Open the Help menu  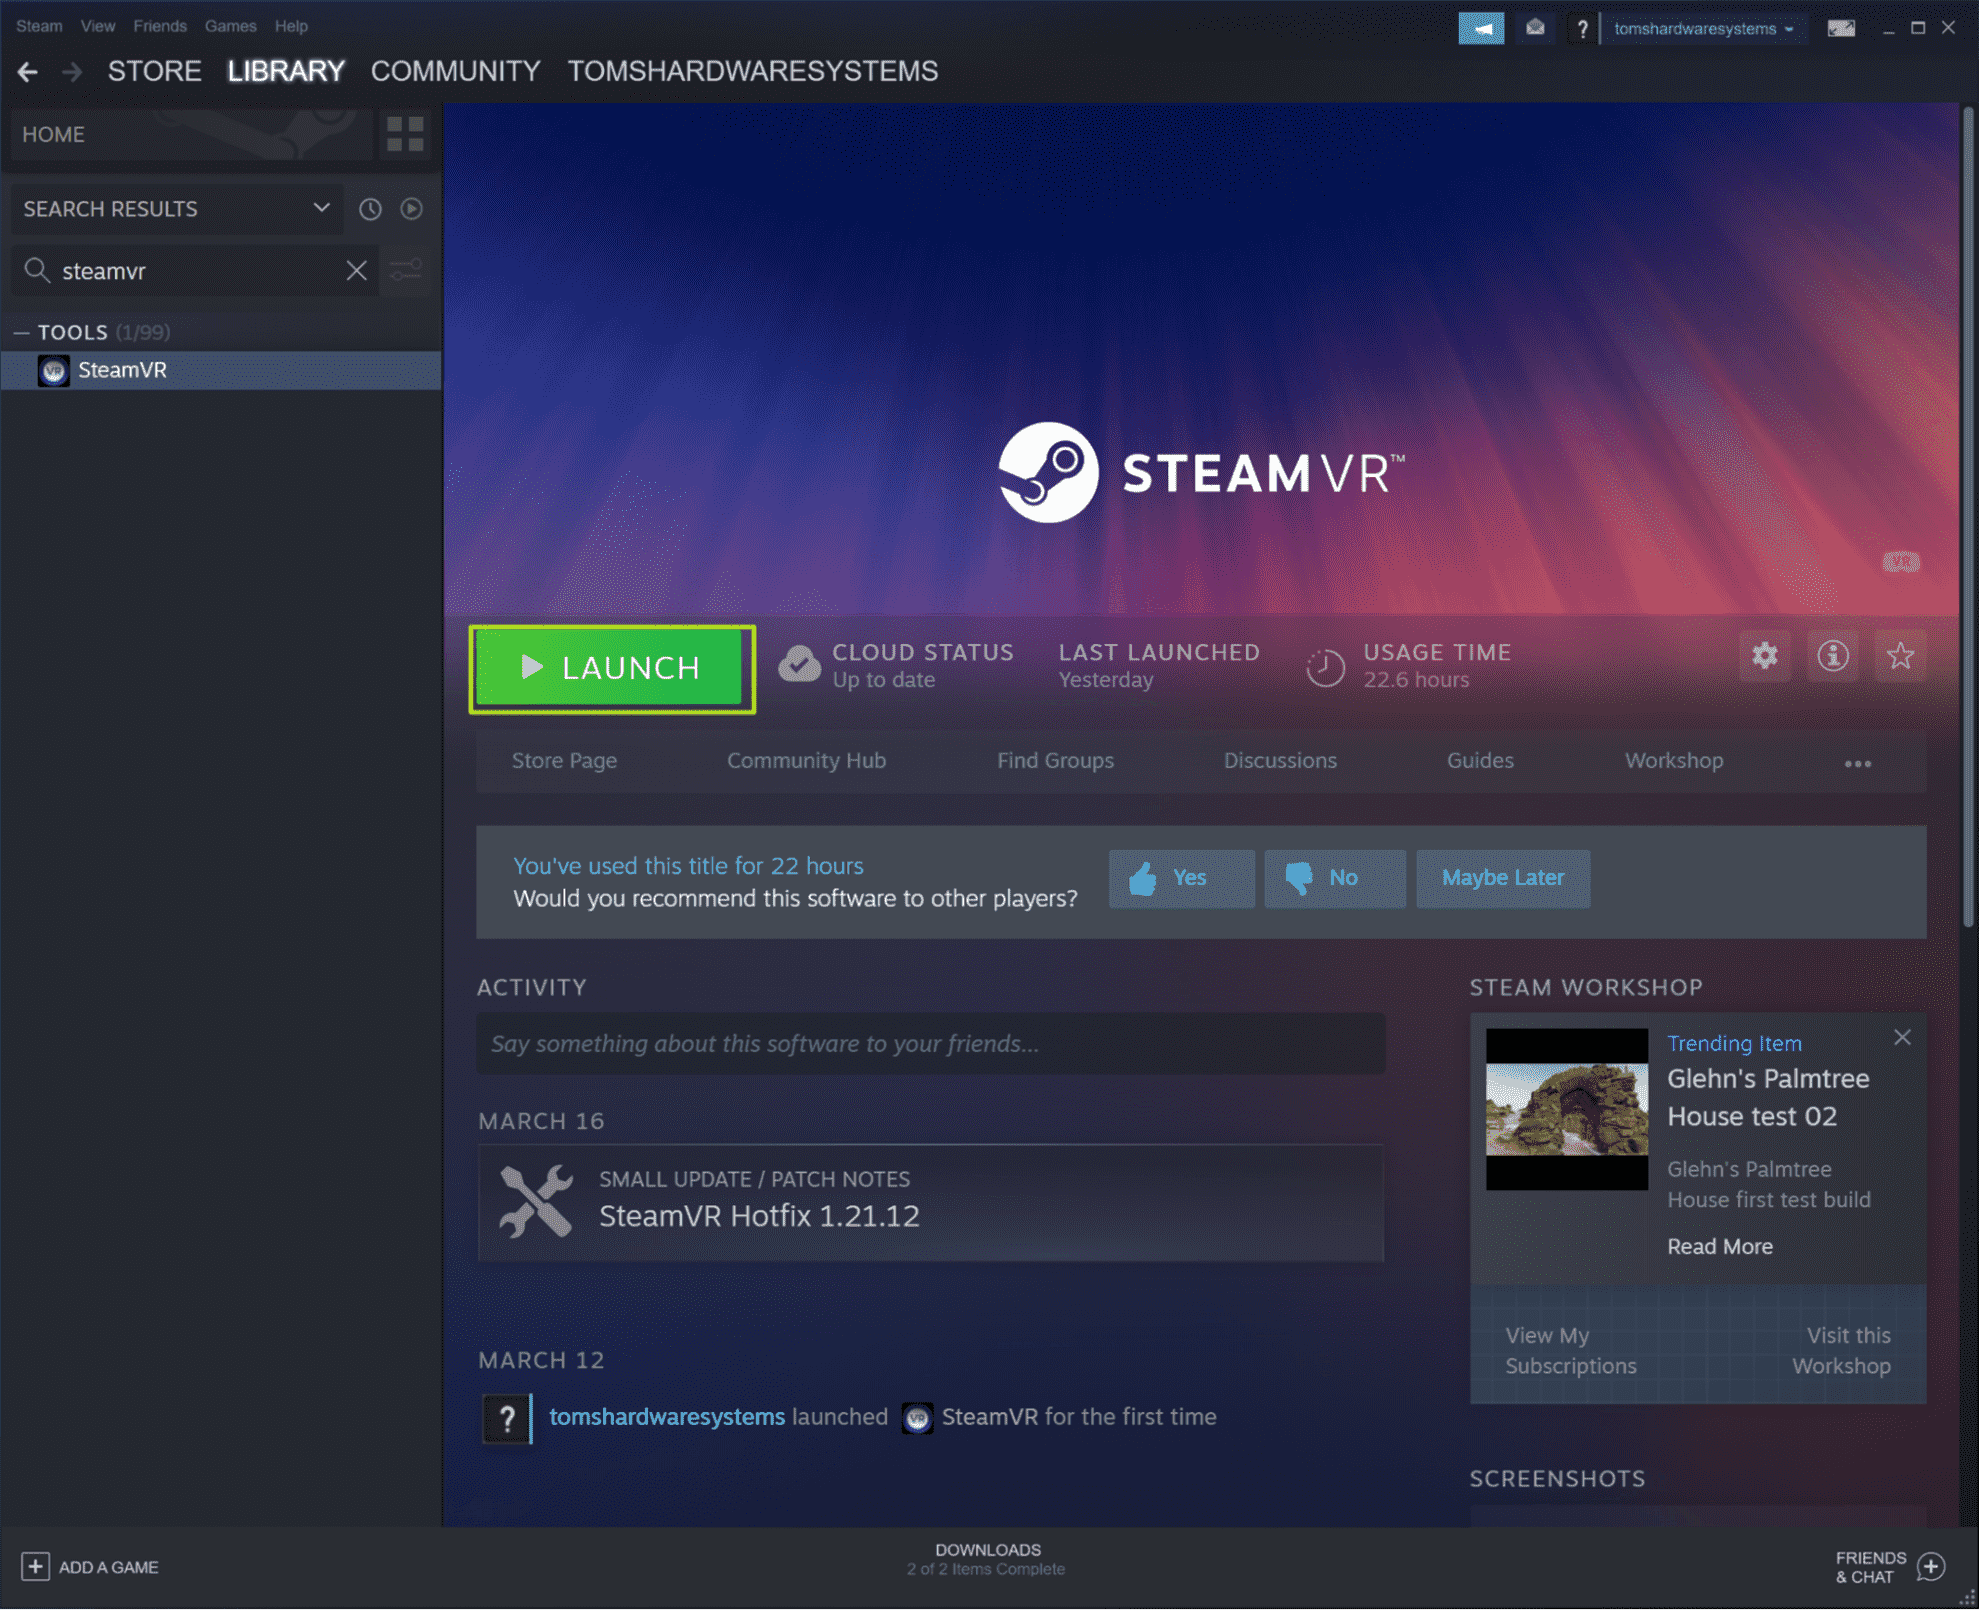pos(291,26)
